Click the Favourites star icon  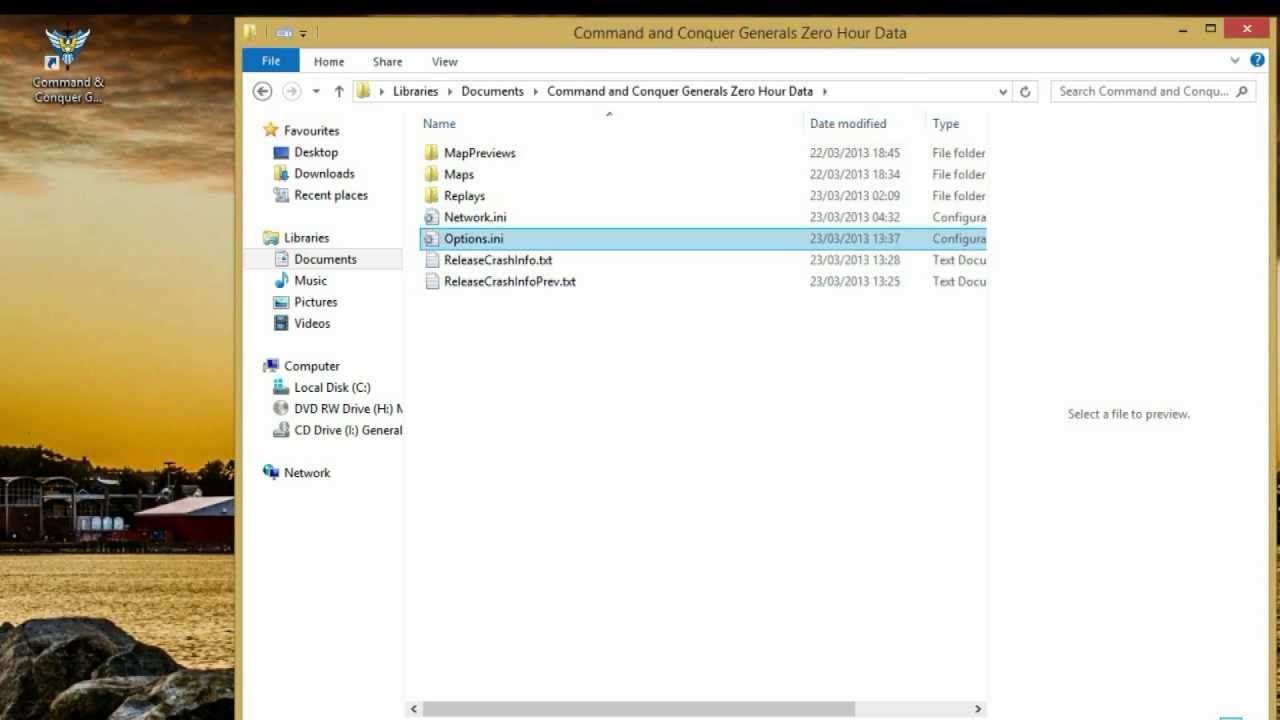click(270, 130)
